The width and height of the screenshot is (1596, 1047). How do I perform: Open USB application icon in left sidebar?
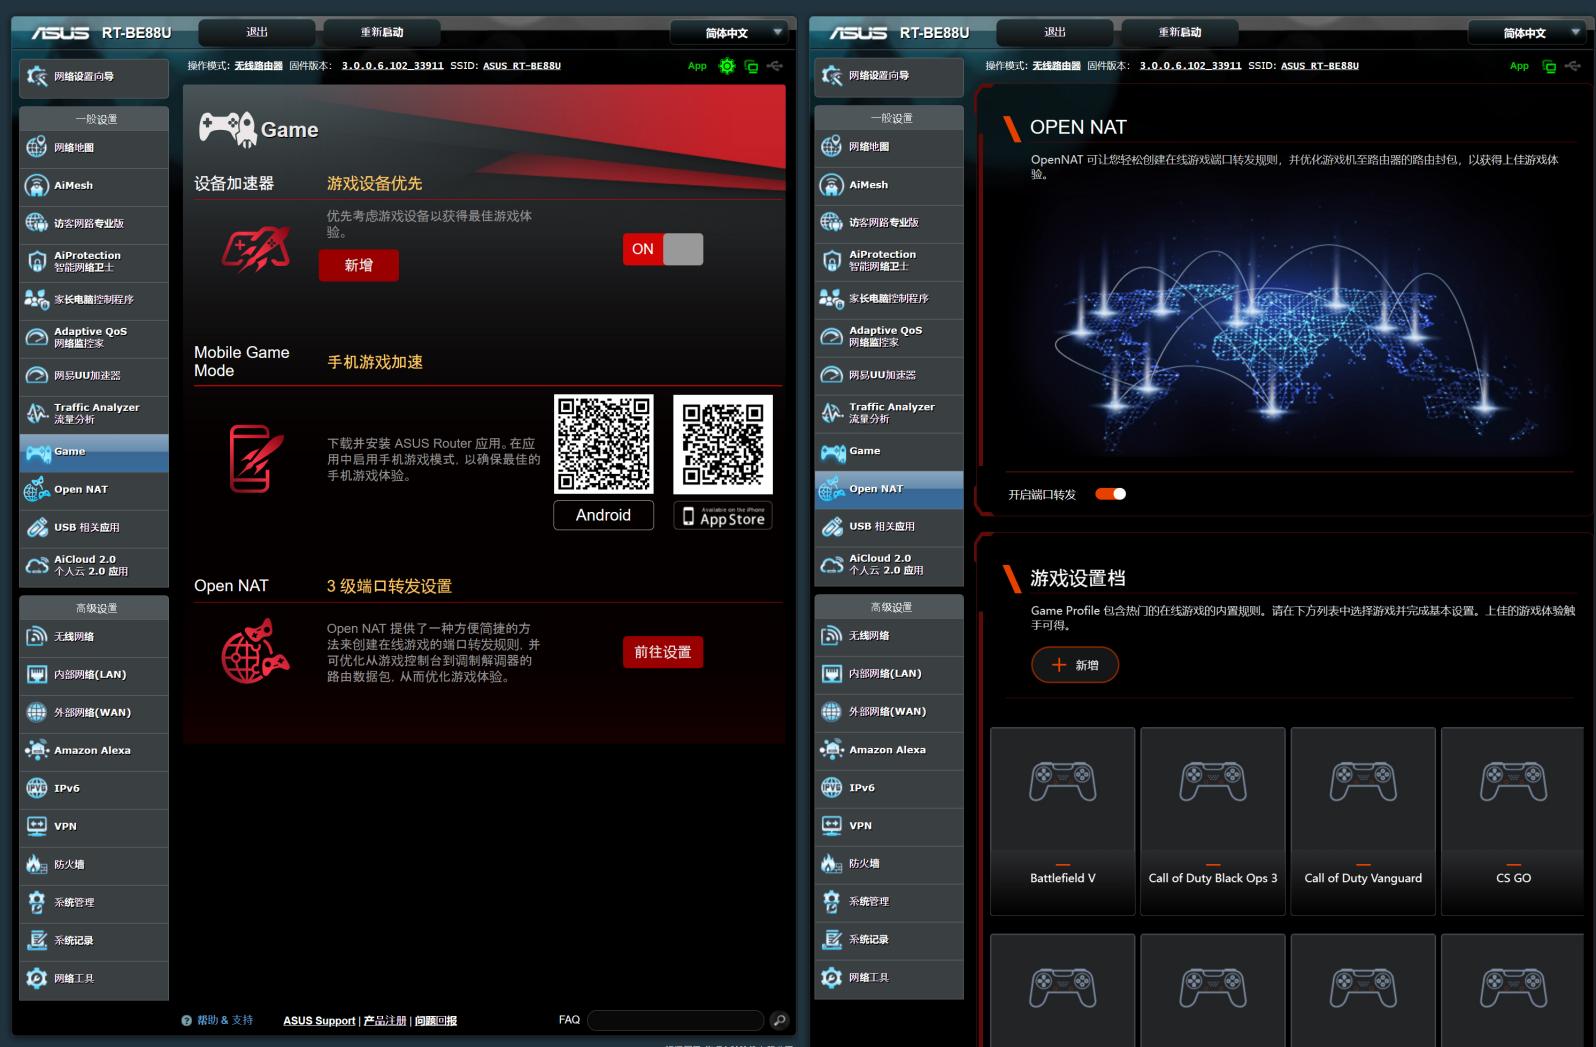click(37, 527)
